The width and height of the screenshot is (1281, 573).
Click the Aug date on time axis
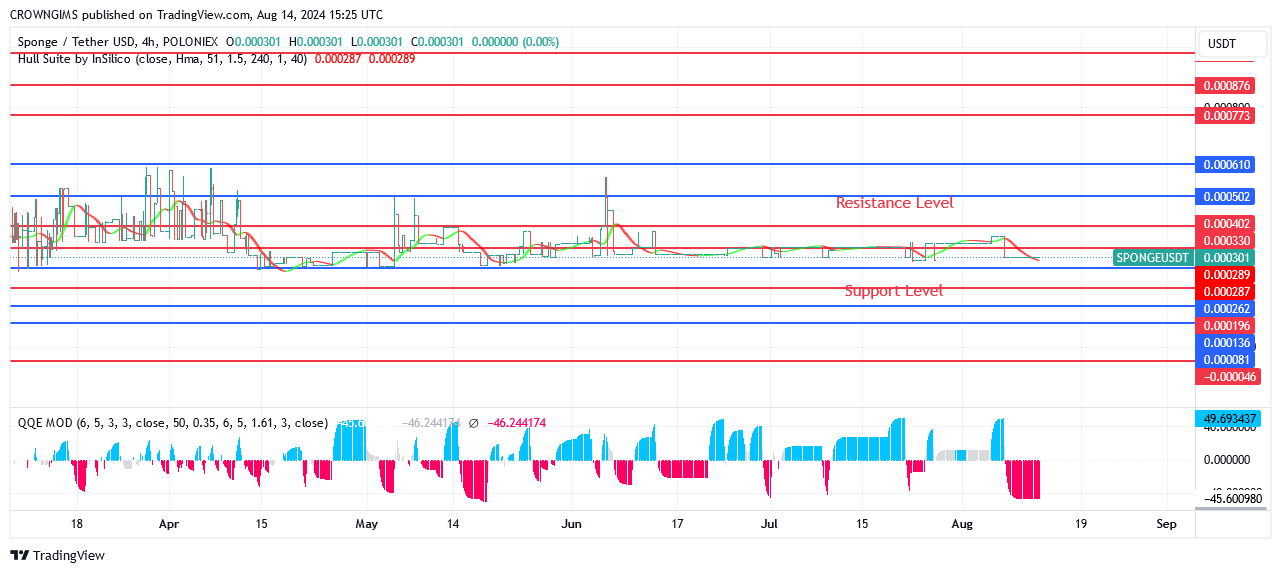tap(962, 523)
